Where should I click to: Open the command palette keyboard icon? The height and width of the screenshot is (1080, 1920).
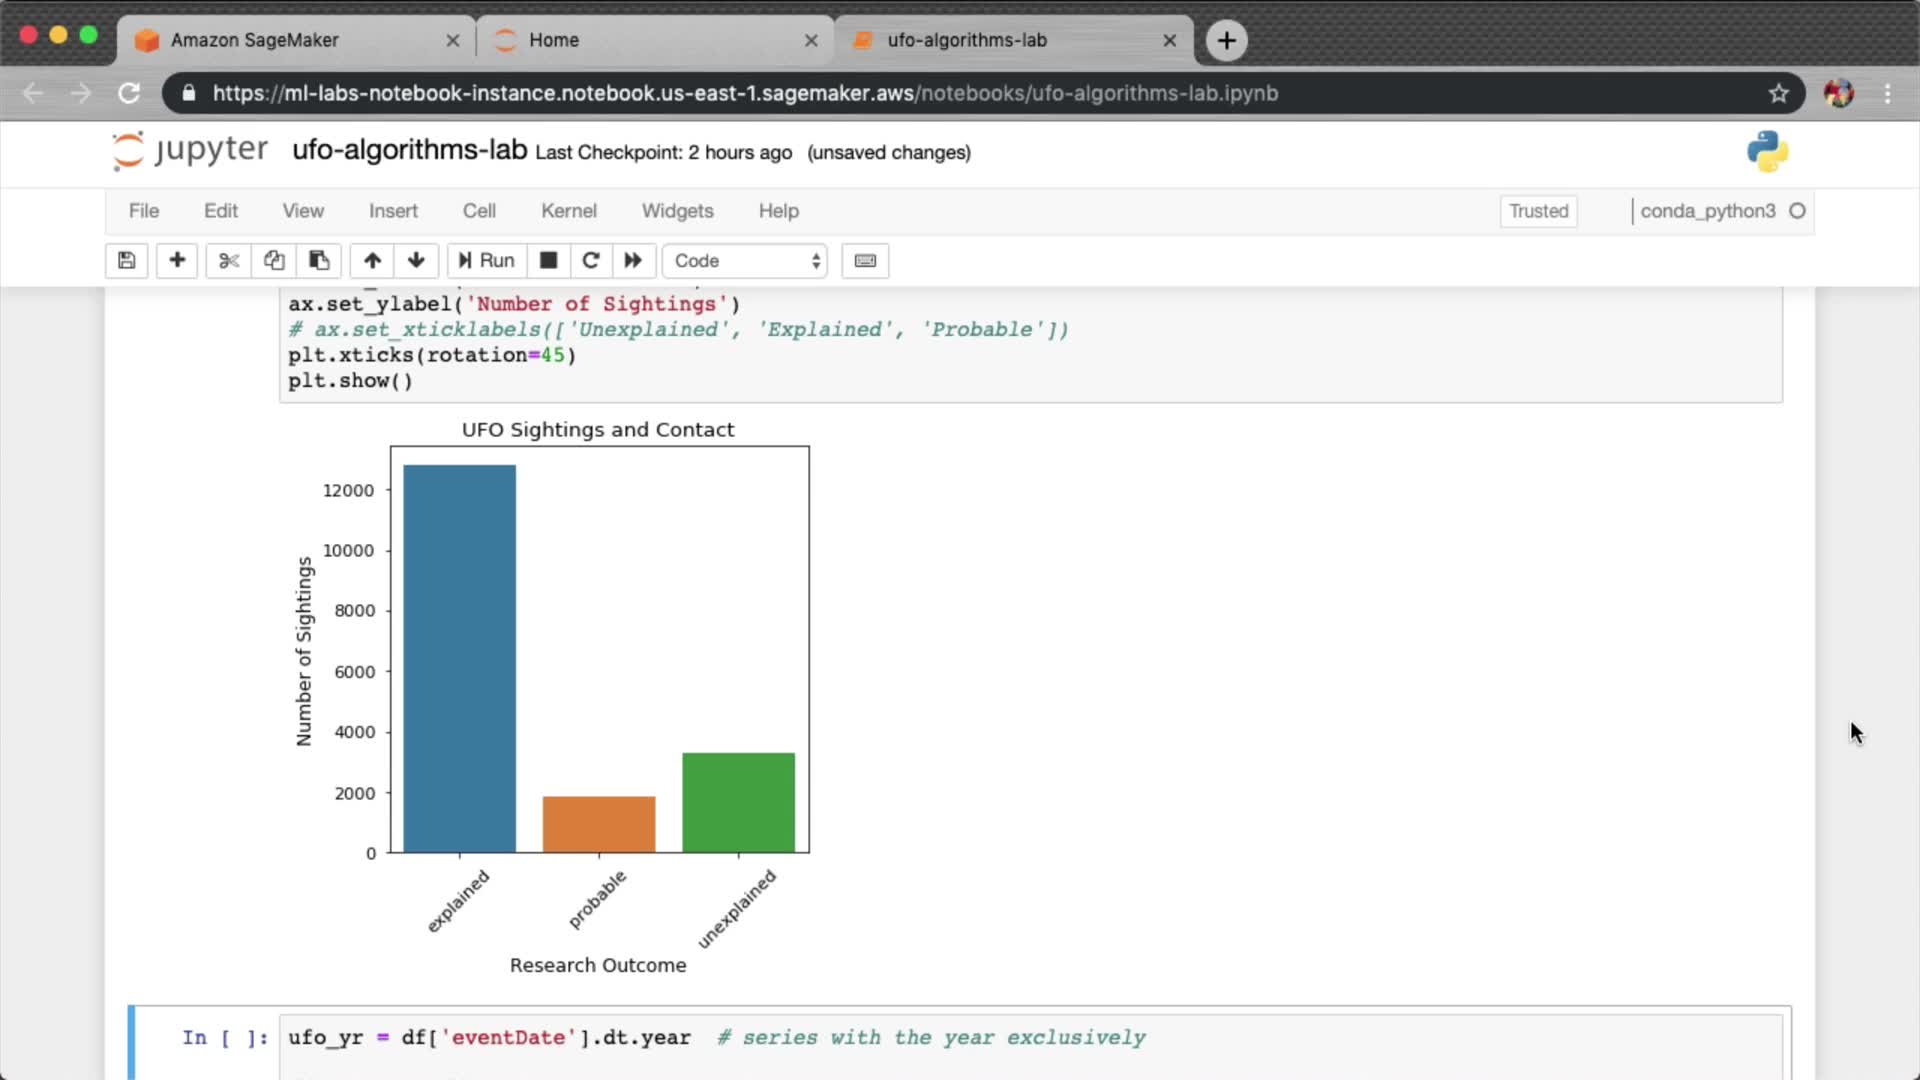(865, 261)
